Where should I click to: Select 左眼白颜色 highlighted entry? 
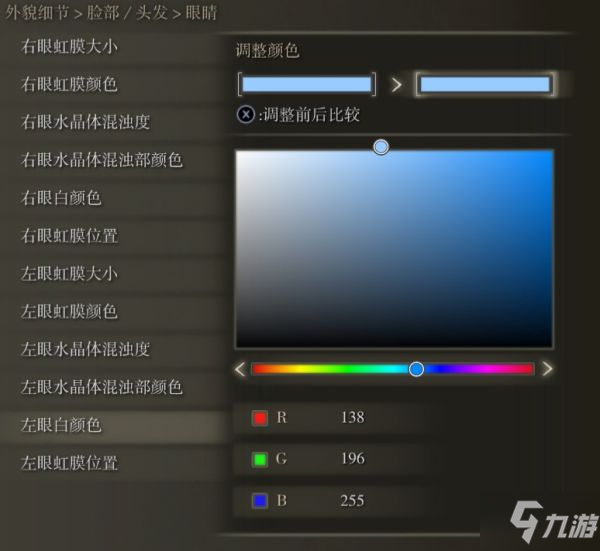[61, 425]
